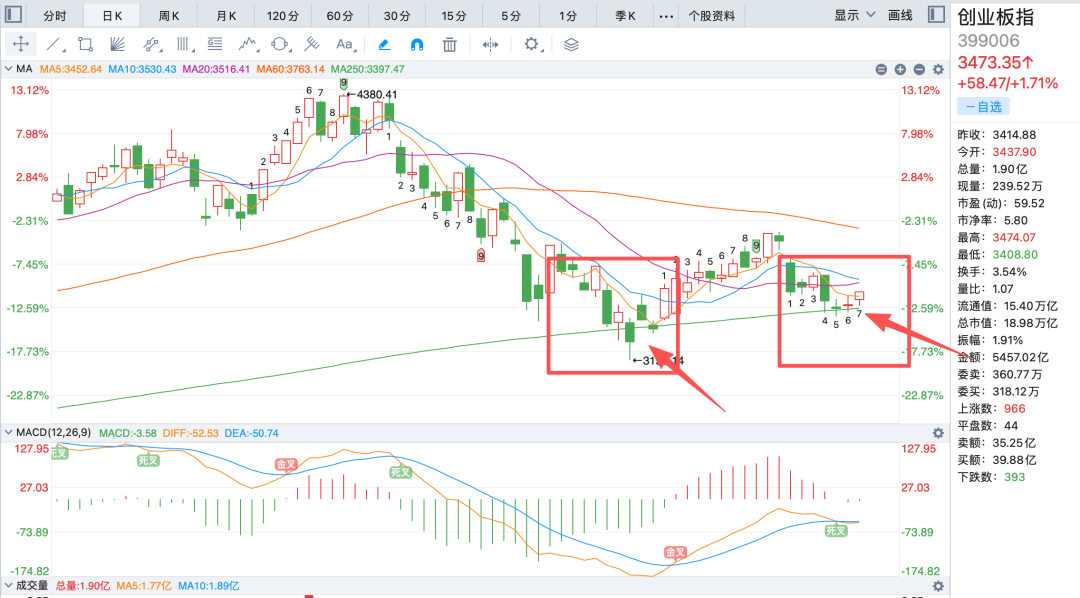1080x598 pixels.
Task: Switch to the 周K tab
Action: pyautogui.click(x=169, y=15)
